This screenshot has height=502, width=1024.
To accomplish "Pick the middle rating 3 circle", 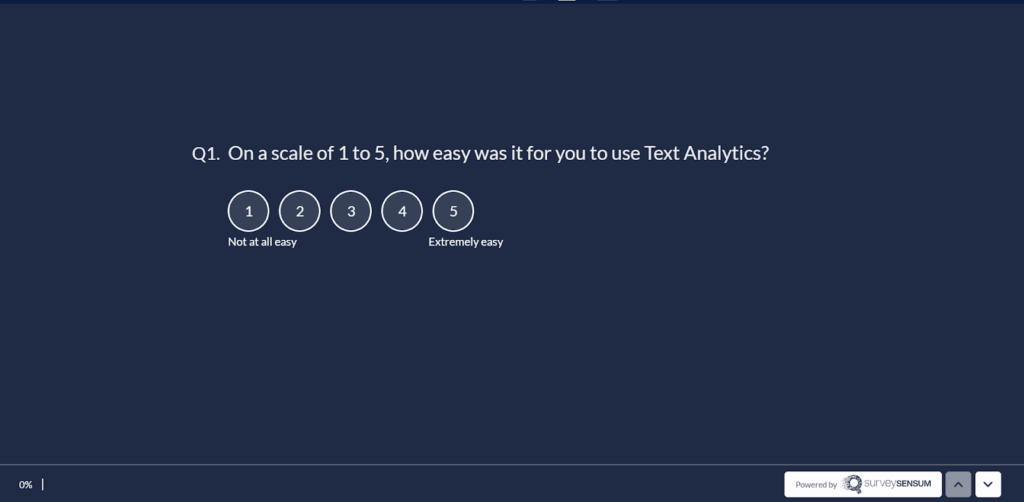I will 351,211.
